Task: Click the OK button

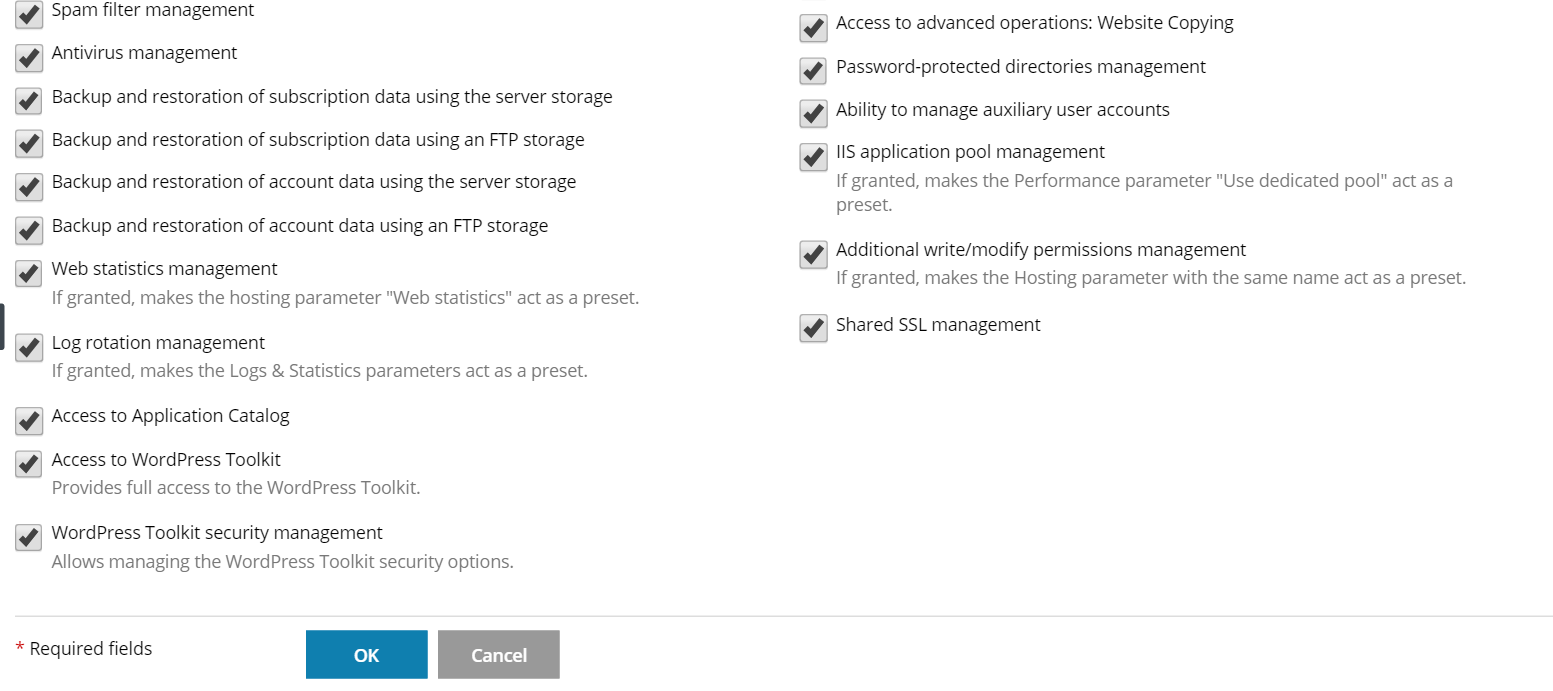Action: (366, 655)
